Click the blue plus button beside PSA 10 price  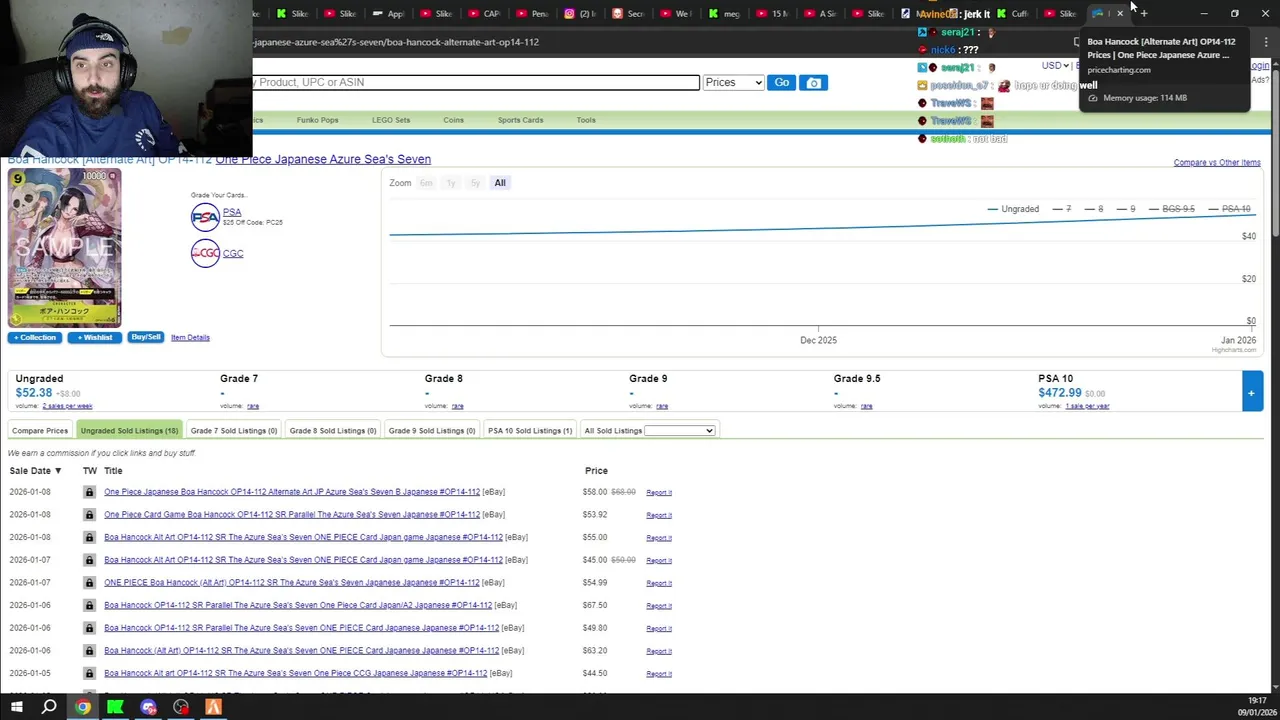(x=1251, y=392)
